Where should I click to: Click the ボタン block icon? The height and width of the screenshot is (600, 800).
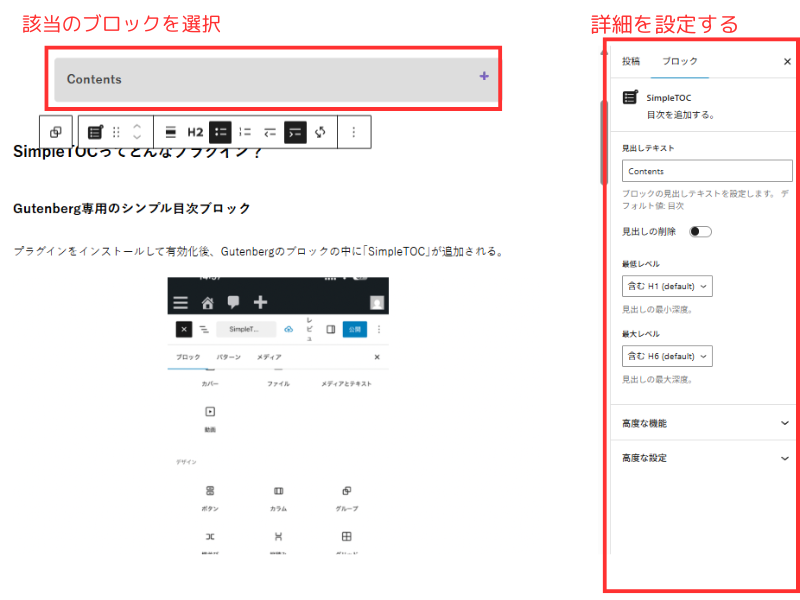point(210,491)
